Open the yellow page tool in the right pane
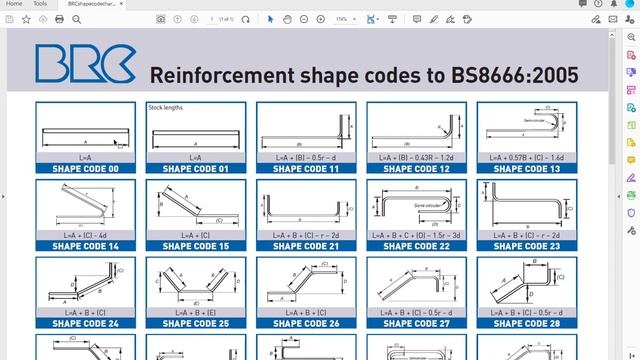640x360 pixels. point(631,142)
